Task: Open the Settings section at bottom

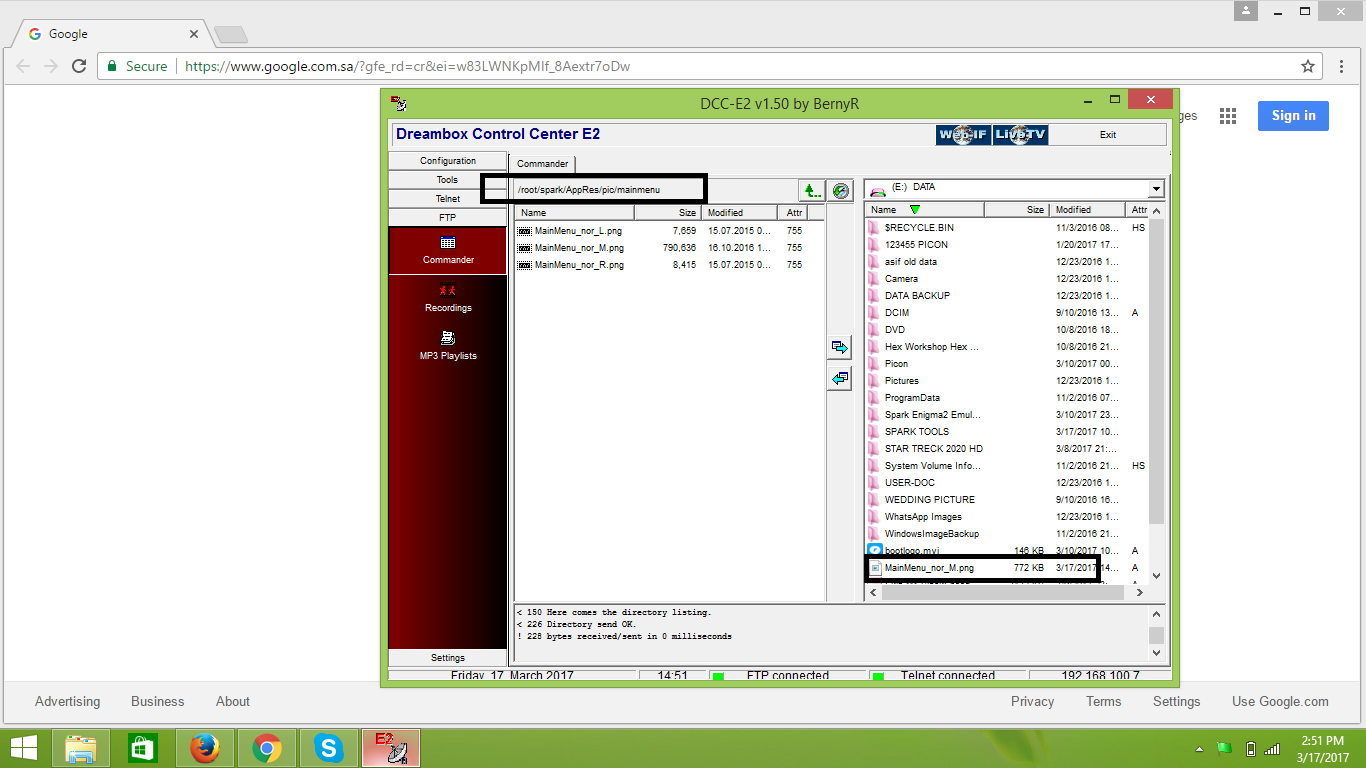Action: tap(448, 658)
